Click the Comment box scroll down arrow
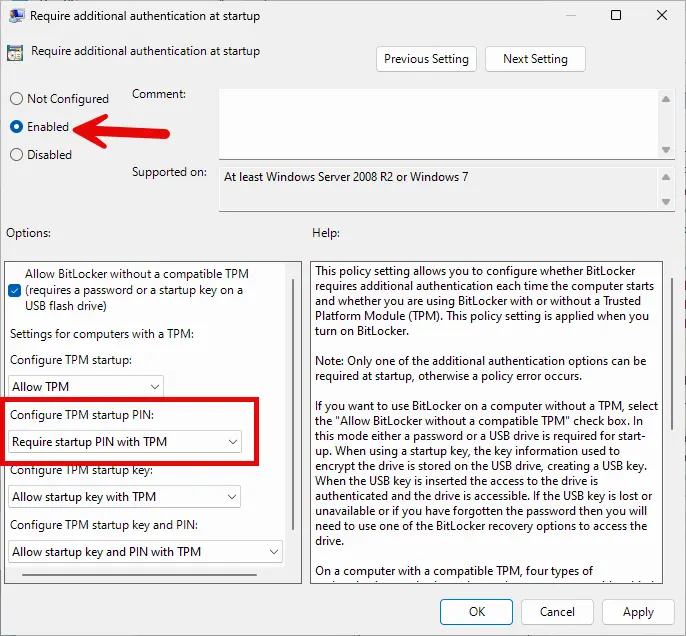Viewport: 686px width, 636px height. [x=666, y=150]
